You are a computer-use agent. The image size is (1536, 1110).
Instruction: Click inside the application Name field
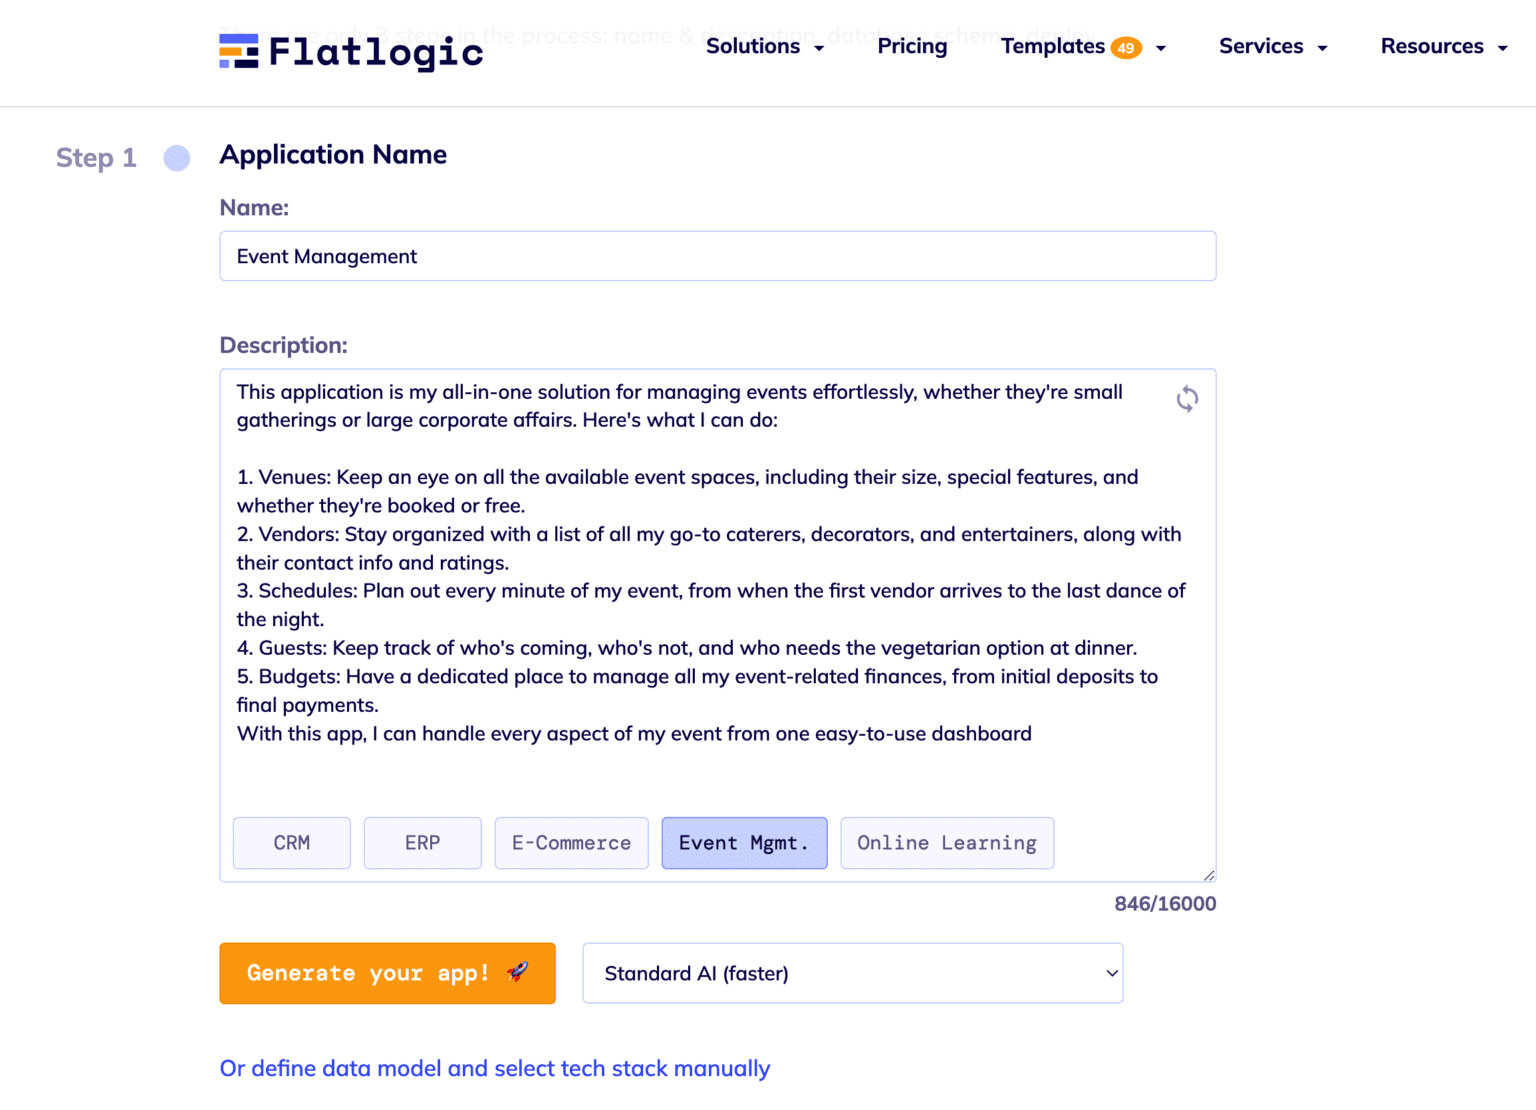click(x=717, y=256)
